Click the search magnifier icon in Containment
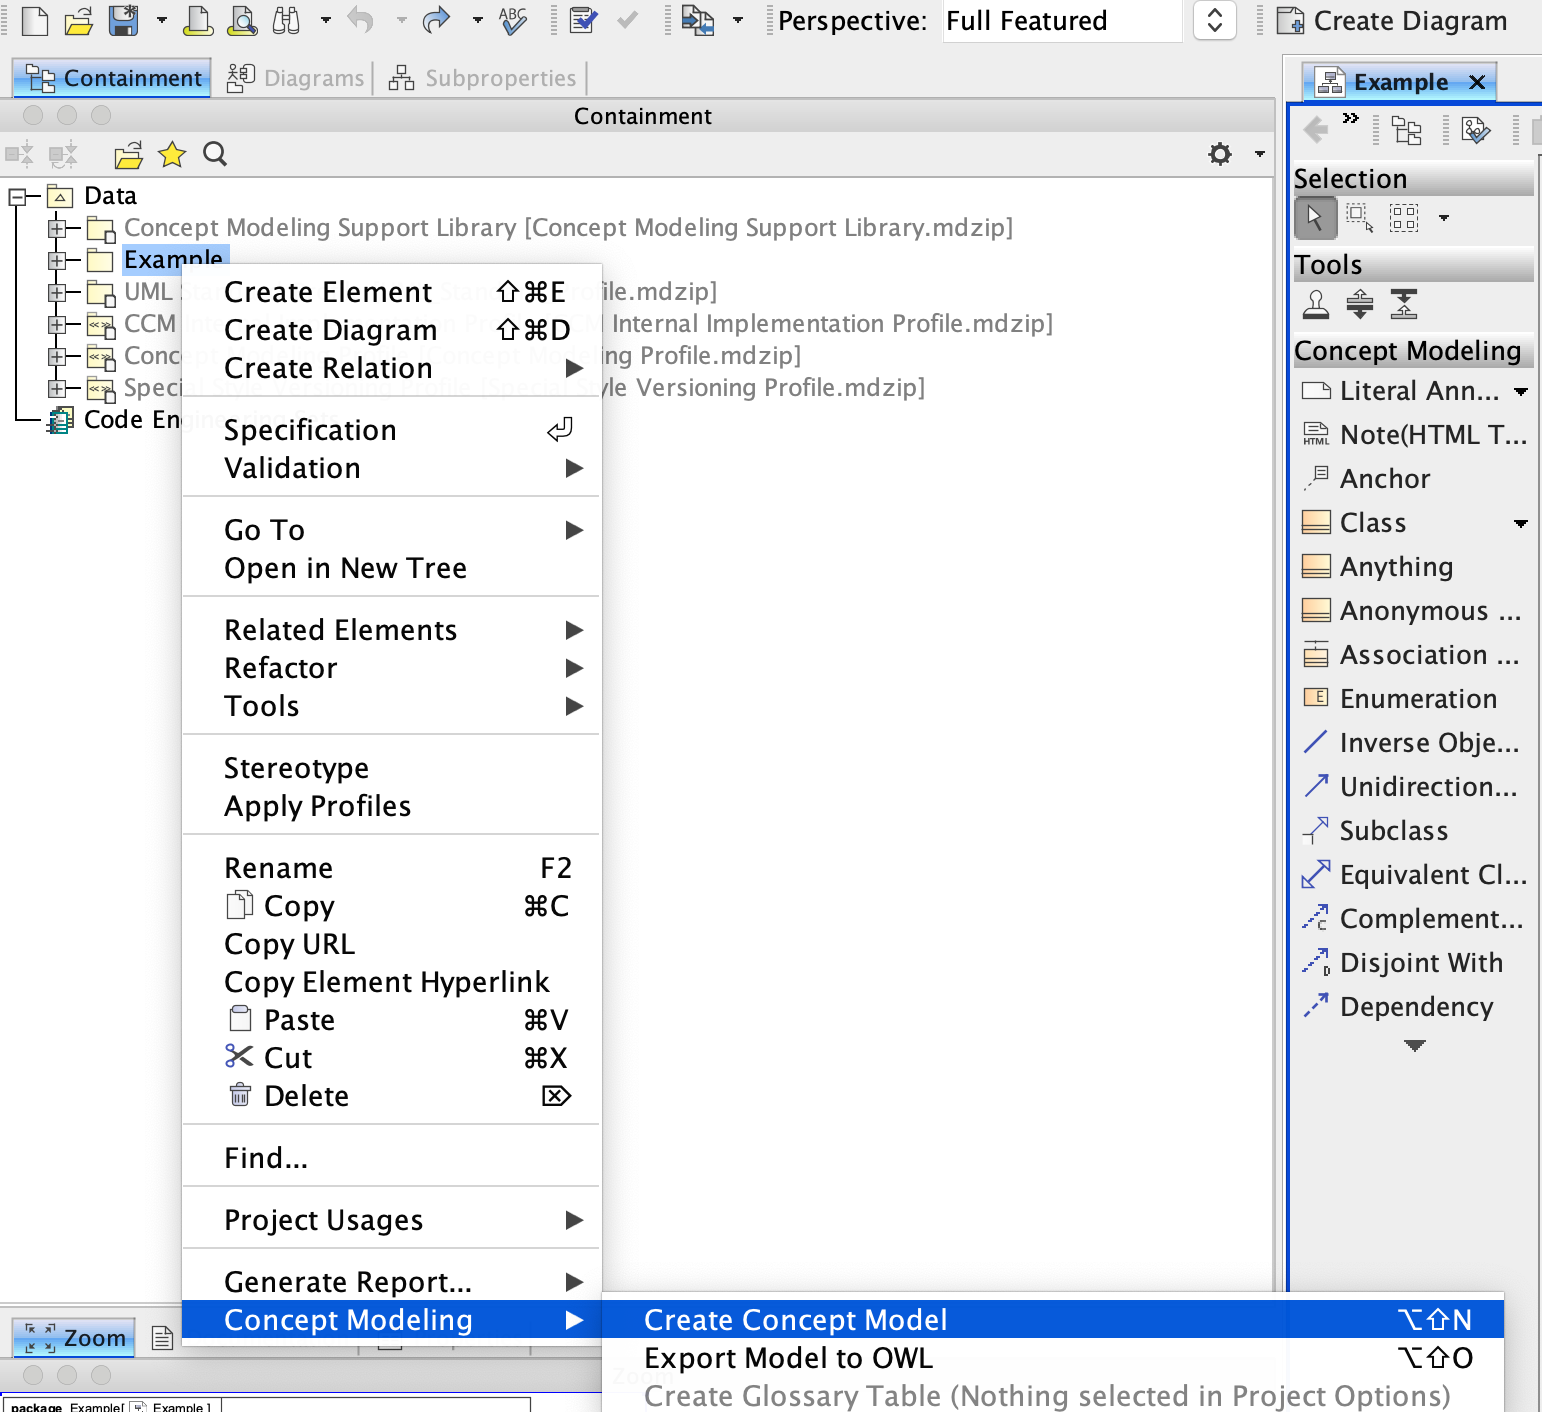Screen dimensions: 1542x1412 tap(215, 154)
